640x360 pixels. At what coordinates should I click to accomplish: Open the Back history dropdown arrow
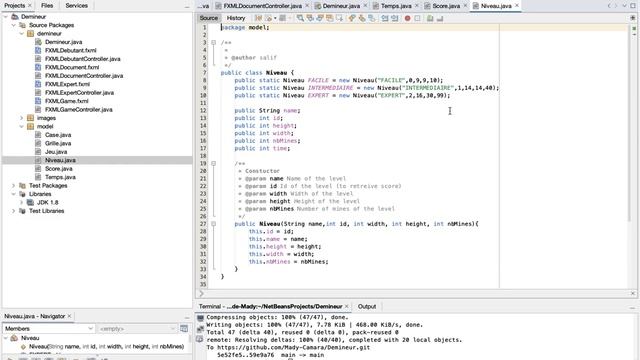pyautogui.click(x=275, y=18)
